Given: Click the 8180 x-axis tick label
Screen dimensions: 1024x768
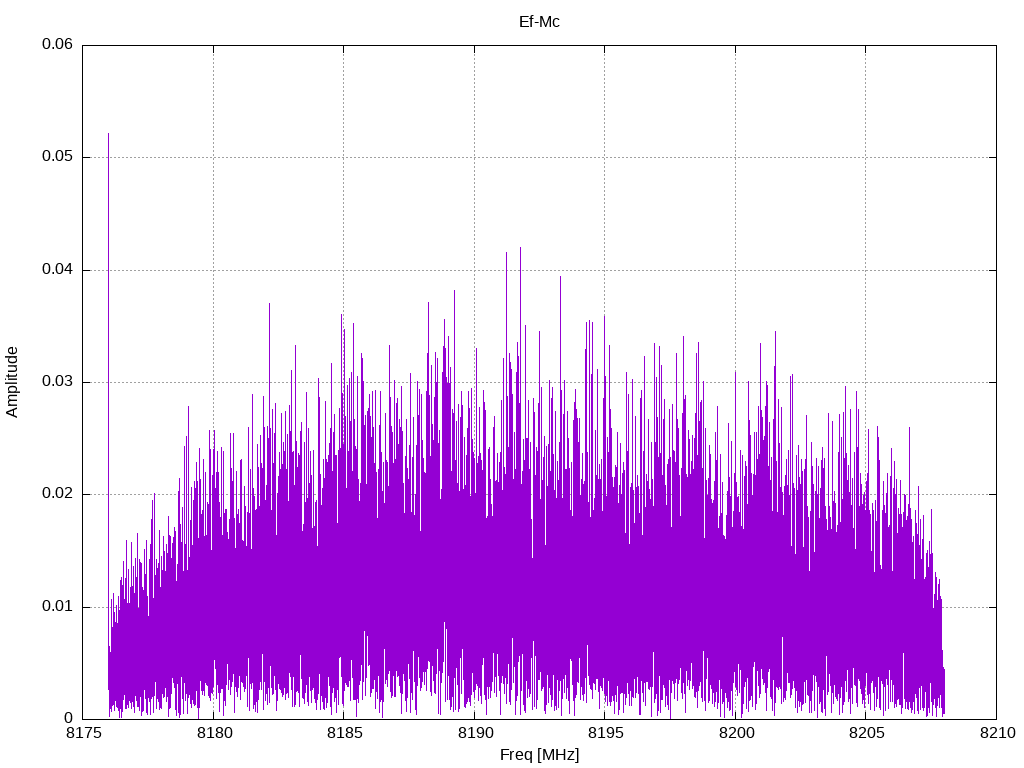Looking at the screenshot, I should coord(214,733).
